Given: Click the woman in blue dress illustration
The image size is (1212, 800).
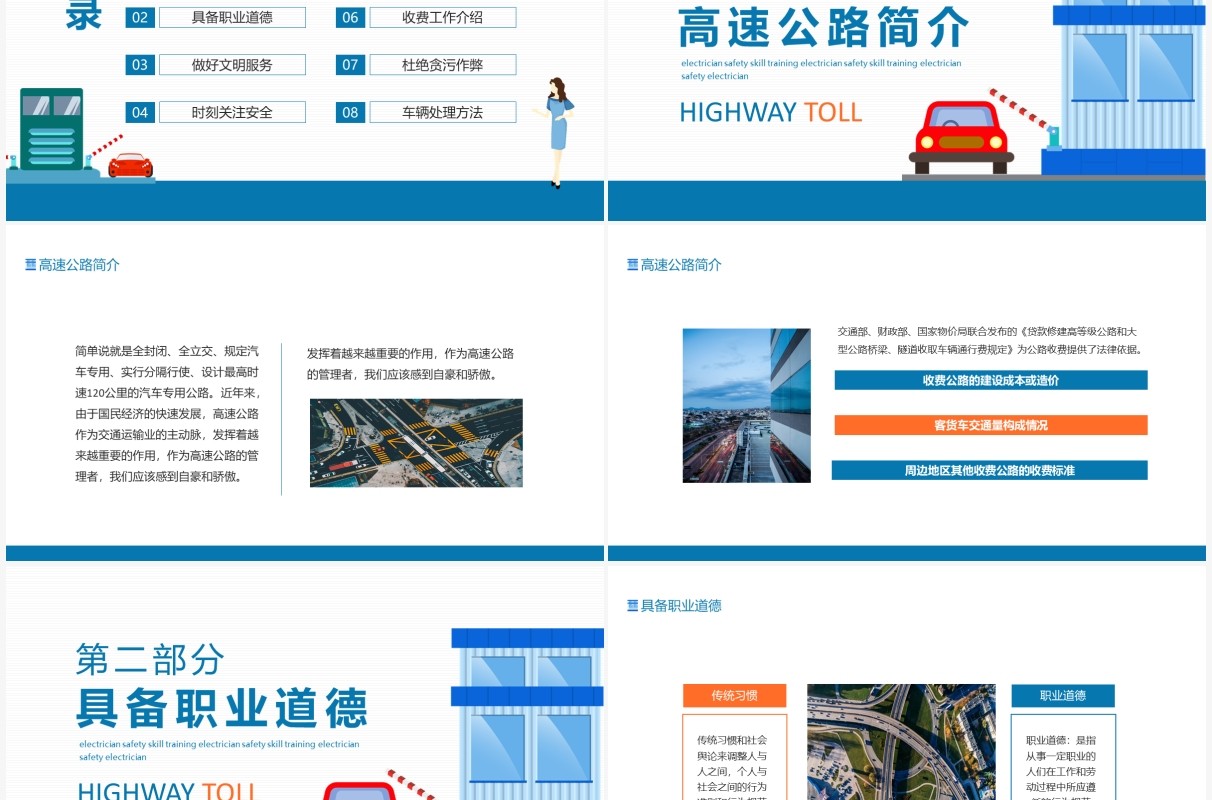Looking at the screenshot, I should click(557, 132).
